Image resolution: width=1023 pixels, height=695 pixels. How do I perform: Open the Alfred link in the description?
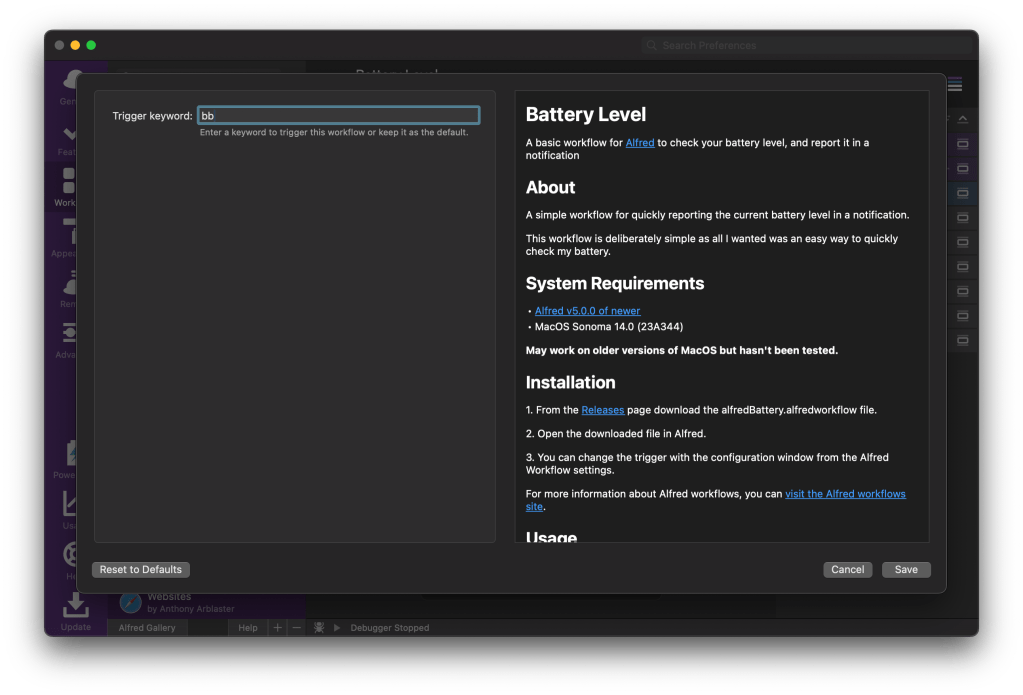click(640, 143)
